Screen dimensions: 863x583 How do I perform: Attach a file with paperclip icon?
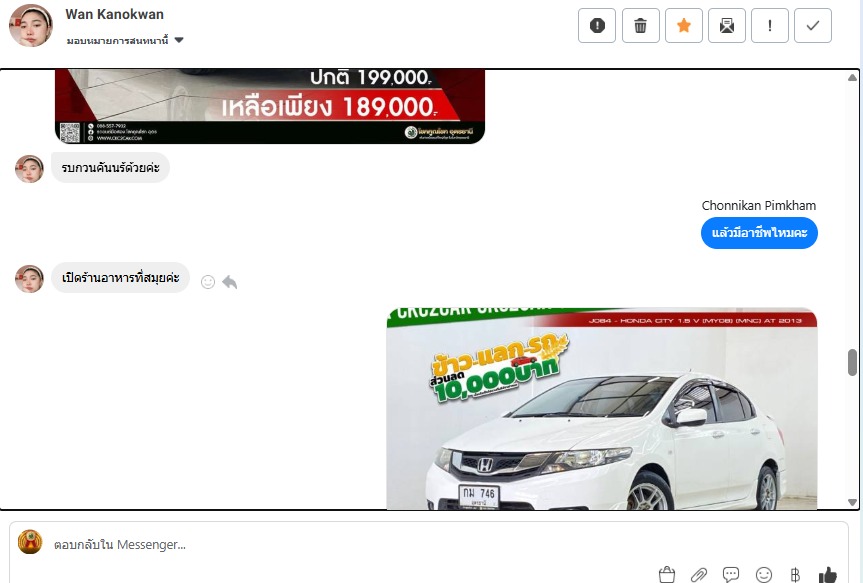[x=698, y=575]
